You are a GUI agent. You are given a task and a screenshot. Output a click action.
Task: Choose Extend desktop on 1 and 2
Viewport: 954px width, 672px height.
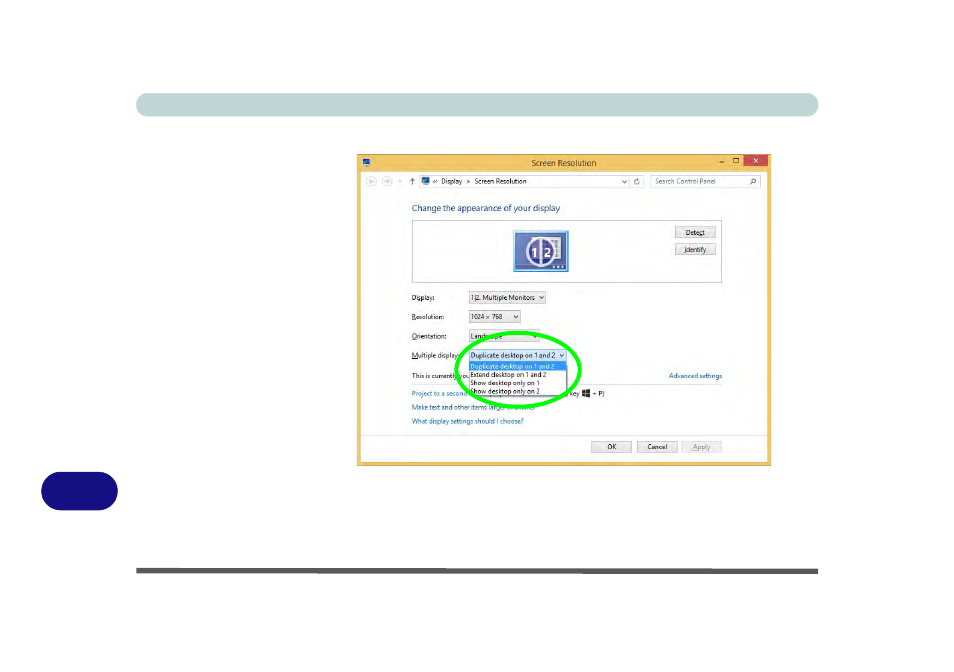[518, 375]
